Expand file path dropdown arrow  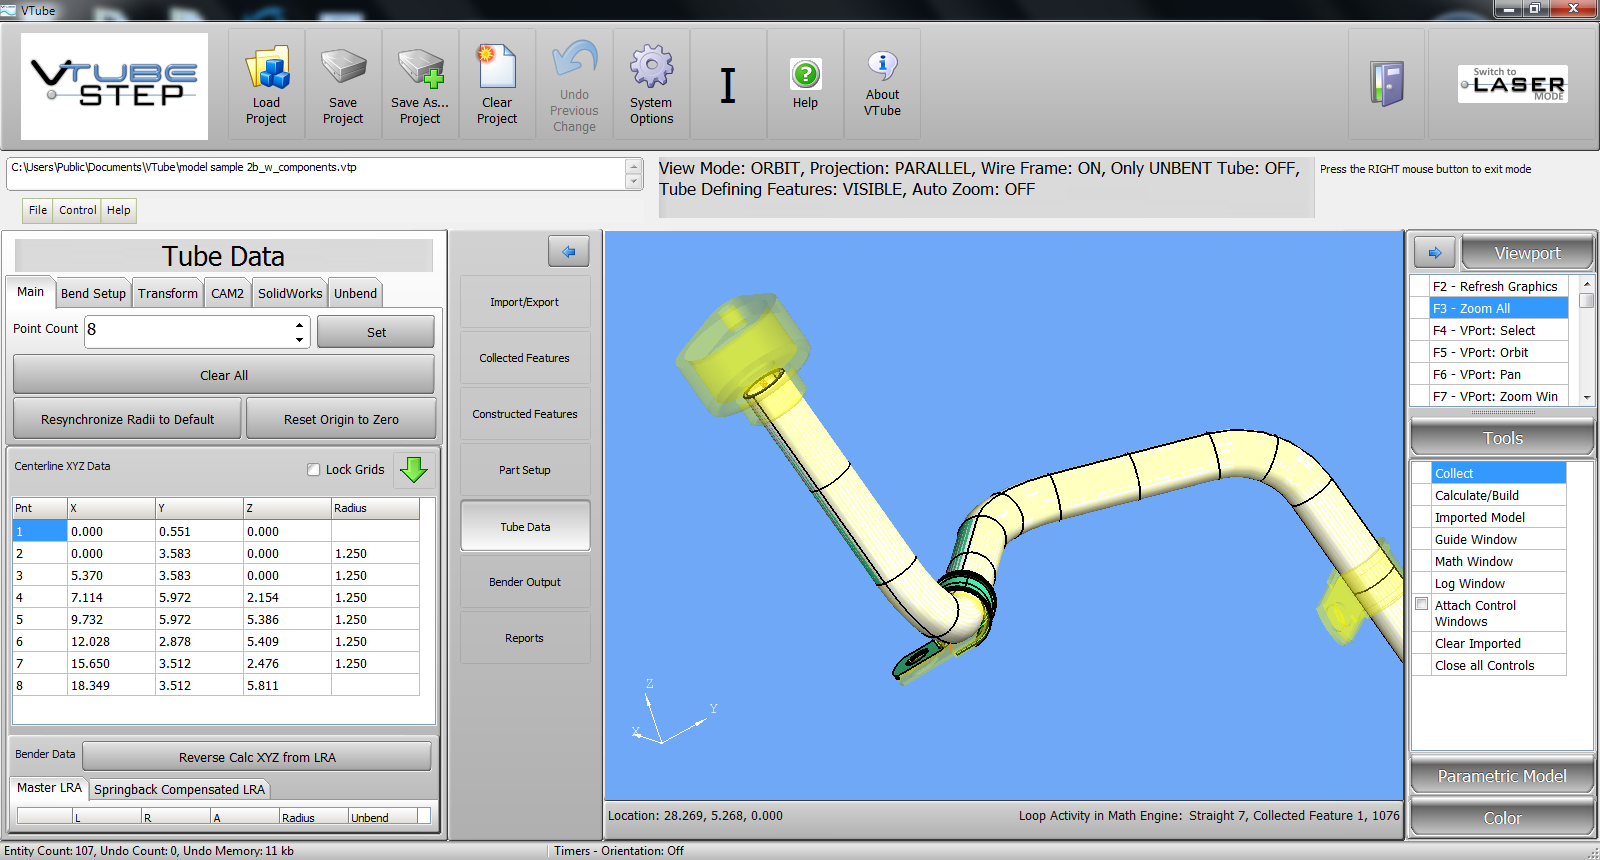pyautogui.click(x=633, y=182)
